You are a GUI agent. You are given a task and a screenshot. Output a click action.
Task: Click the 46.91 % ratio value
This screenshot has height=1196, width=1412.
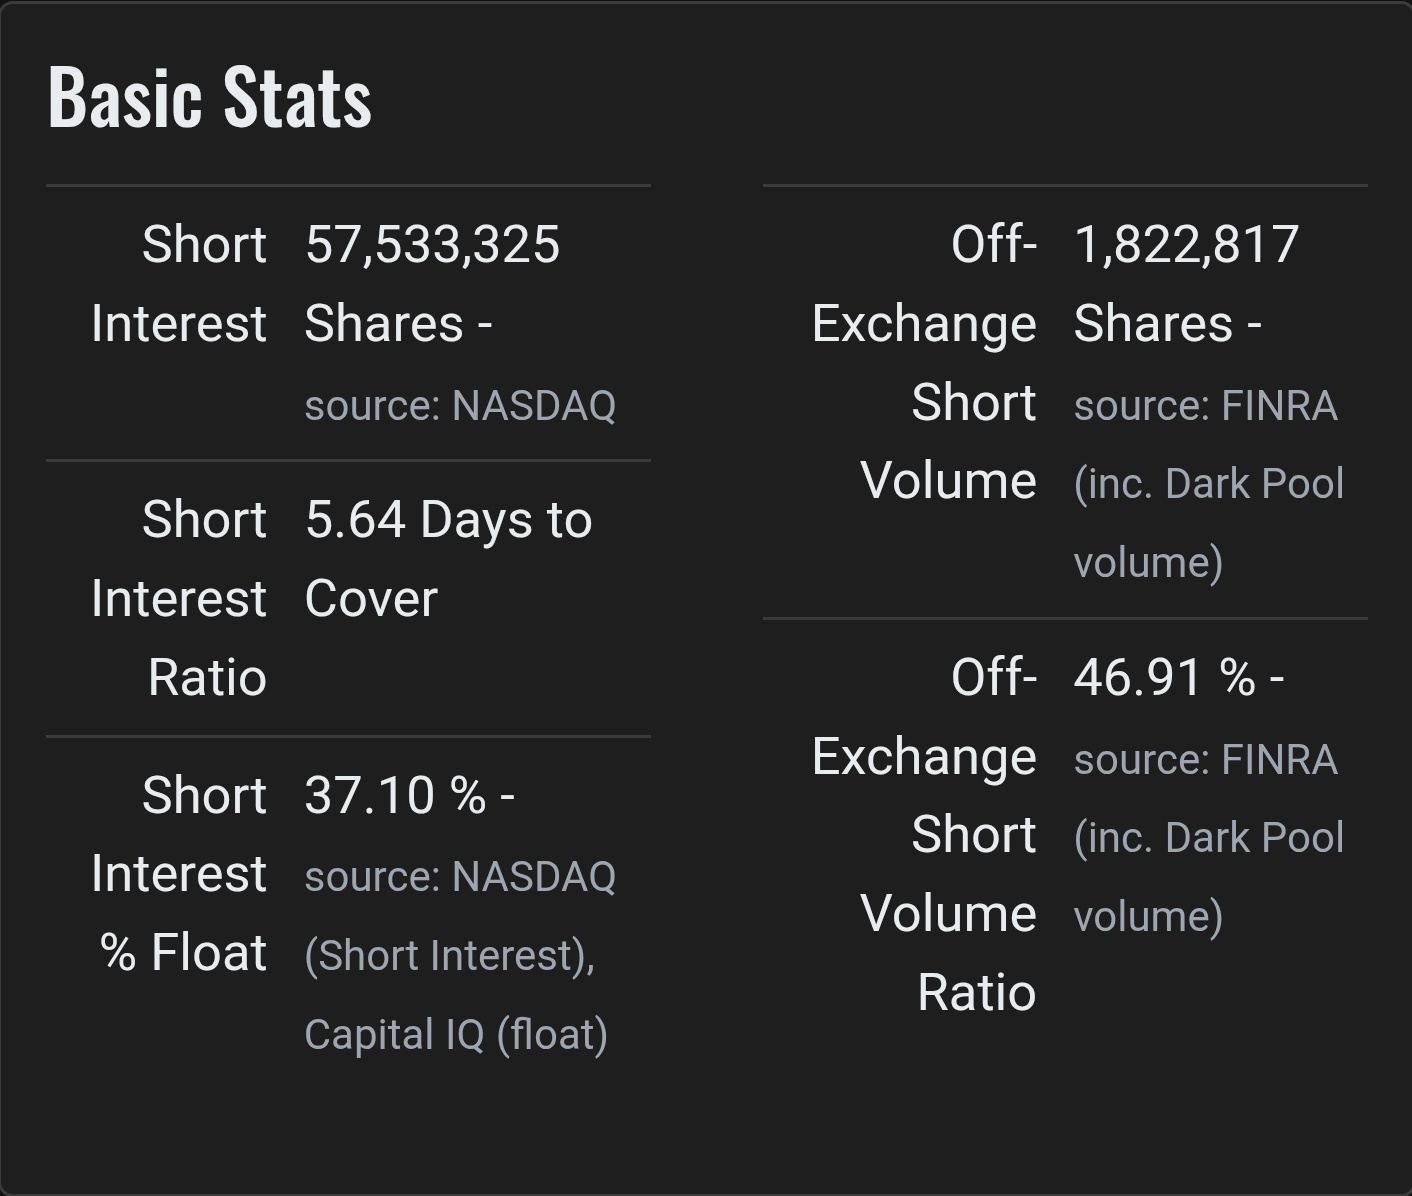1178,678
